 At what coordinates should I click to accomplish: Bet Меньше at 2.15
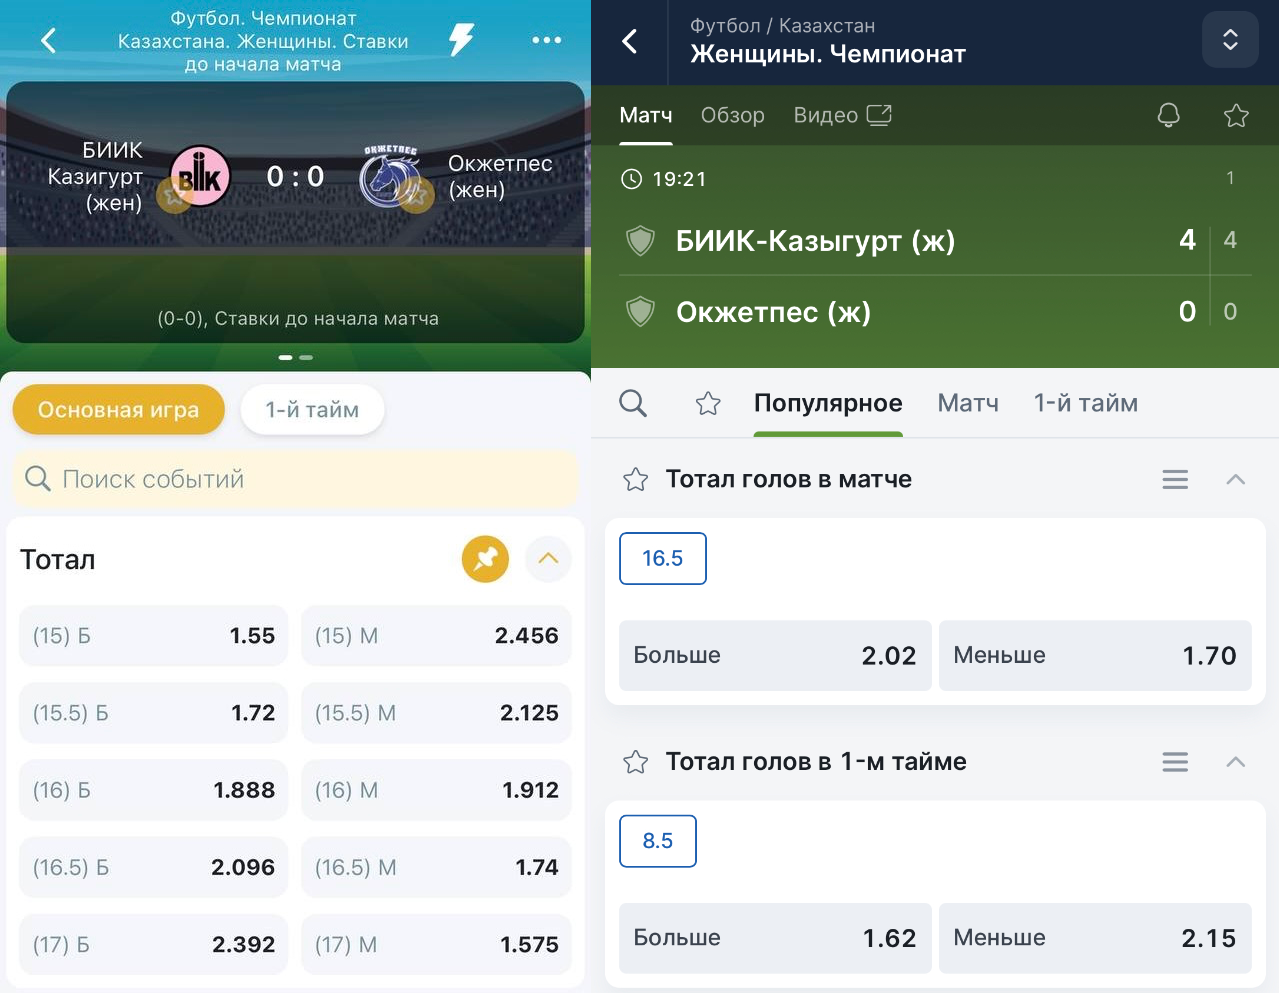tap(1095, 938)
